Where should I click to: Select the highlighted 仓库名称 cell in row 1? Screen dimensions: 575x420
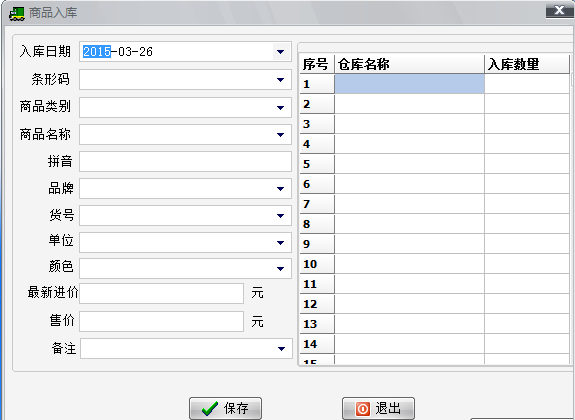[409, 84]
